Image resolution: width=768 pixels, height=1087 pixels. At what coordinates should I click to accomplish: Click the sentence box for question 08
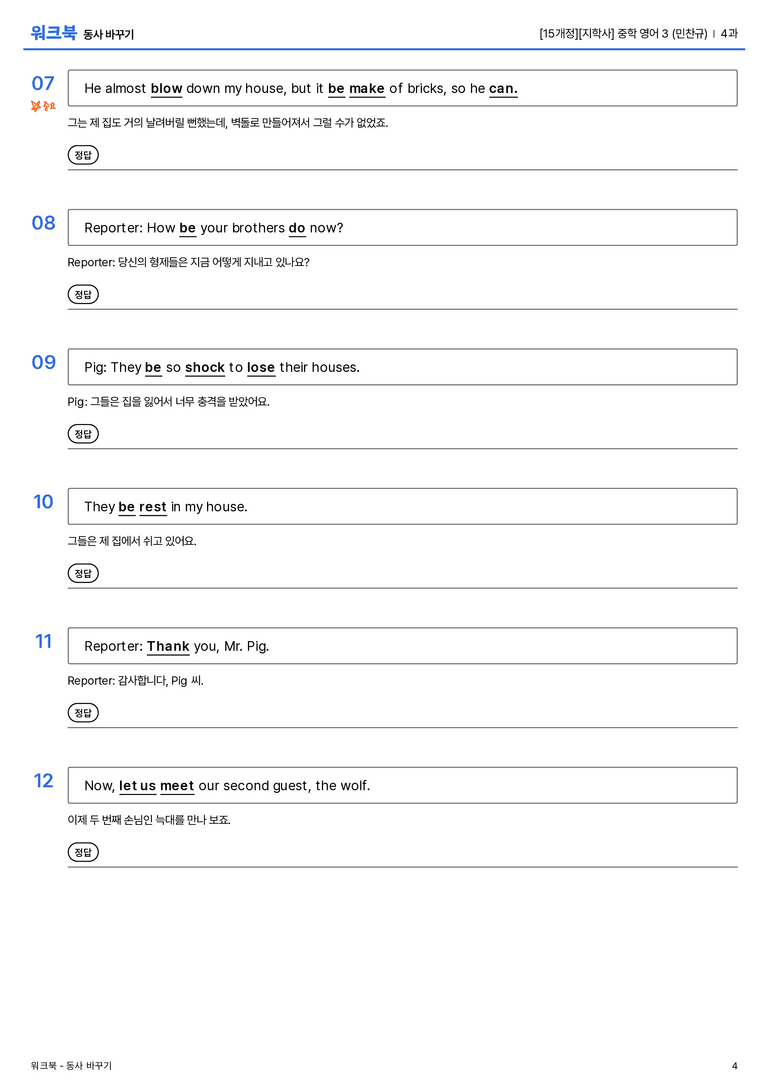point(403,227)
